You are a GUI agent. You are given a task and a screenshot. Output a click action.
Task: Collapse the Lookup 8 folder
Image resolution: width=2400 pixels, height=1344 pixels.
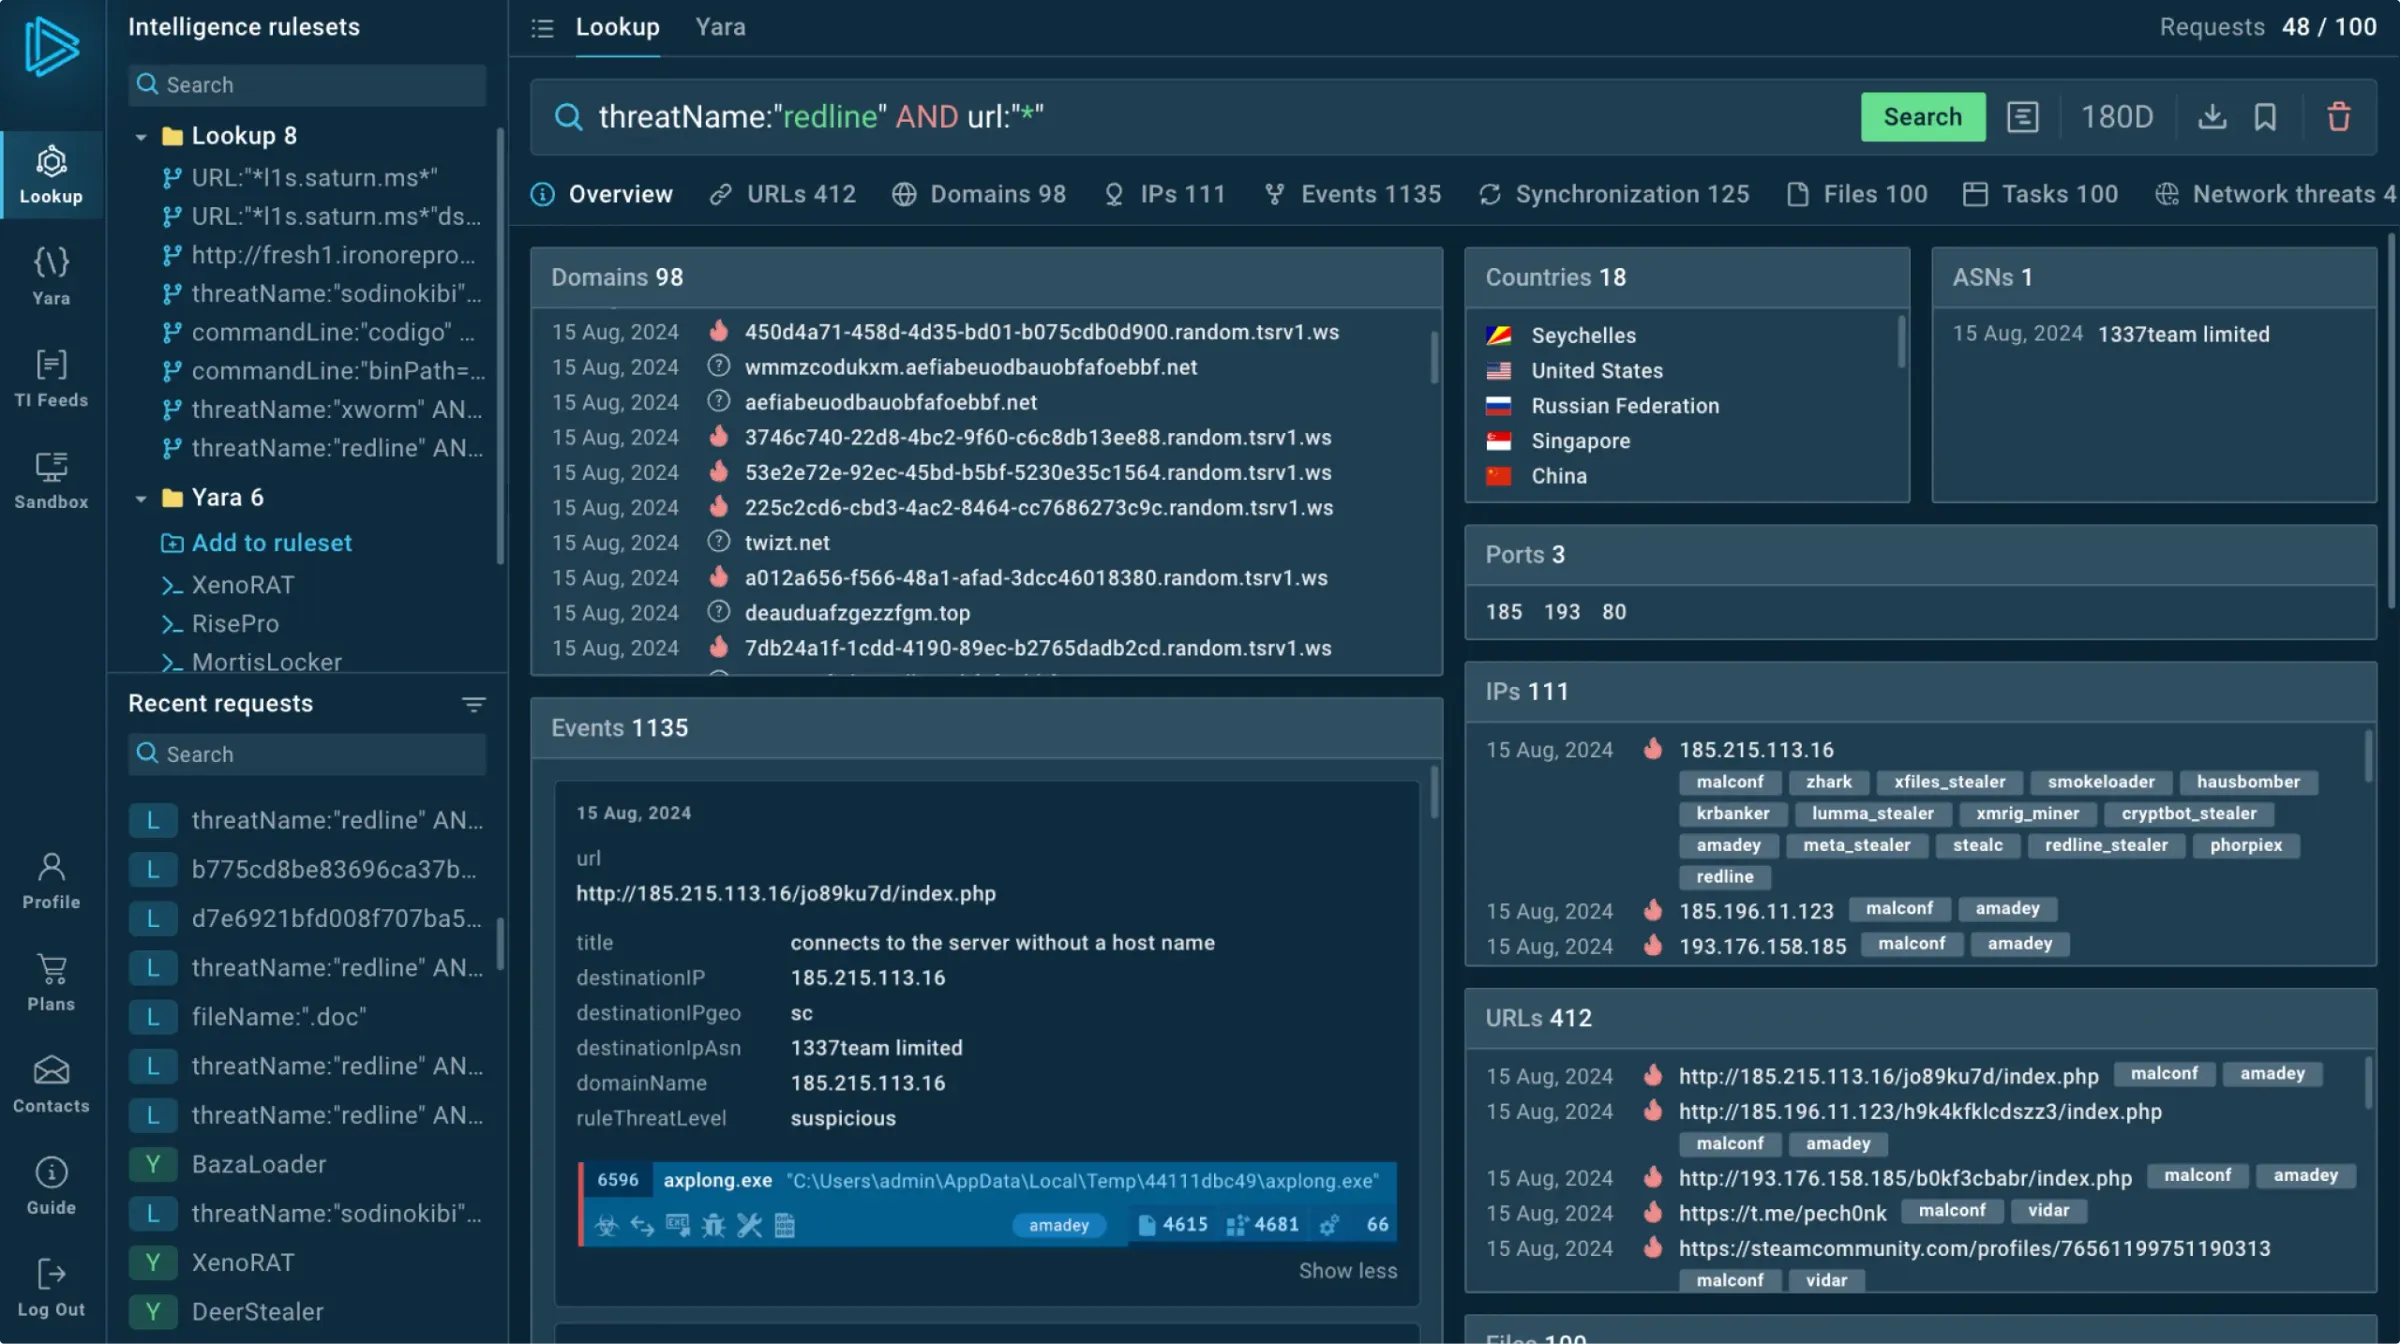(141, 136)
